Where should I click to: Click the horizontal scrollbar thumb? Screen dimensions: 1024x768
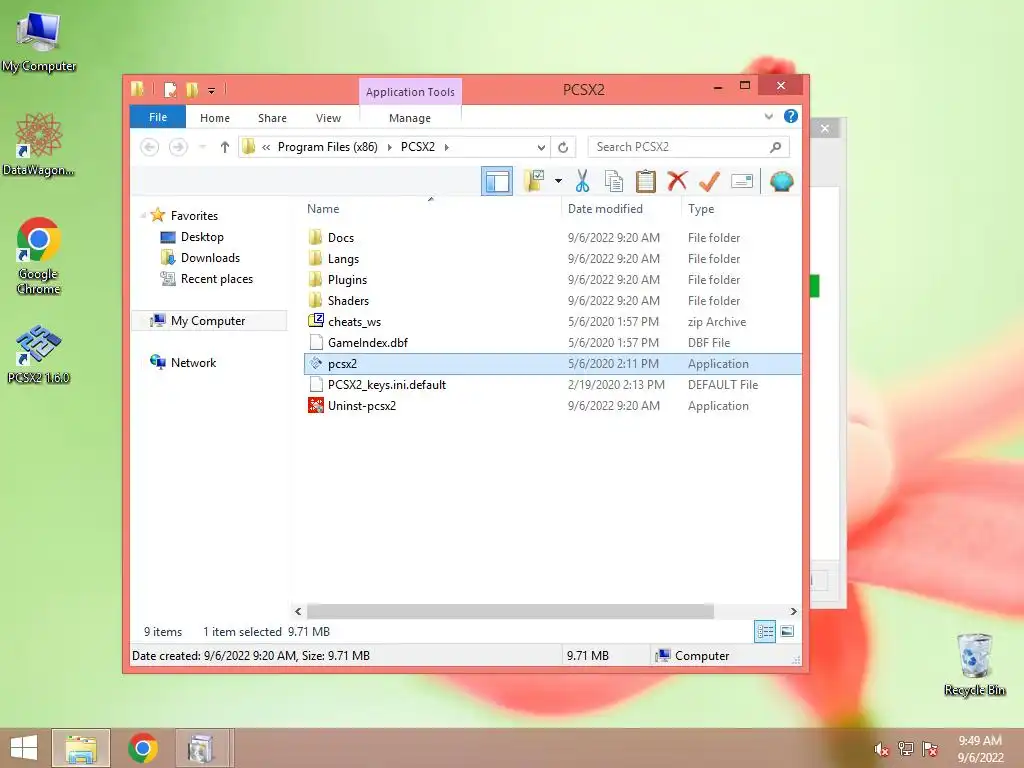pyautogui.click(x=510, y=611)
